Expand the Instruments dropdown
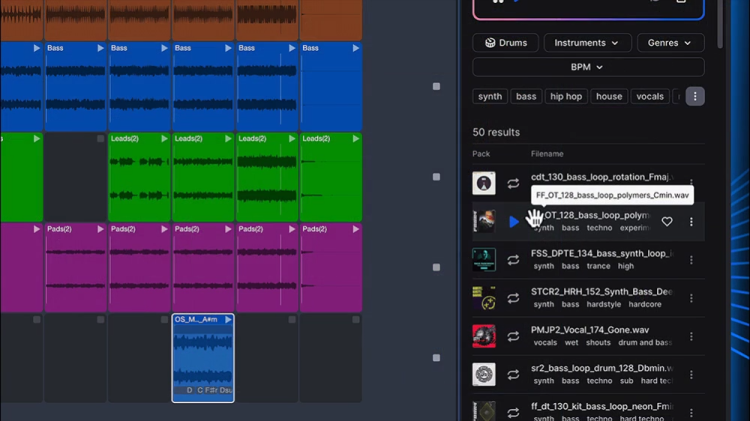The width and height of the screenshot is (750, 421). click(587, 43)
